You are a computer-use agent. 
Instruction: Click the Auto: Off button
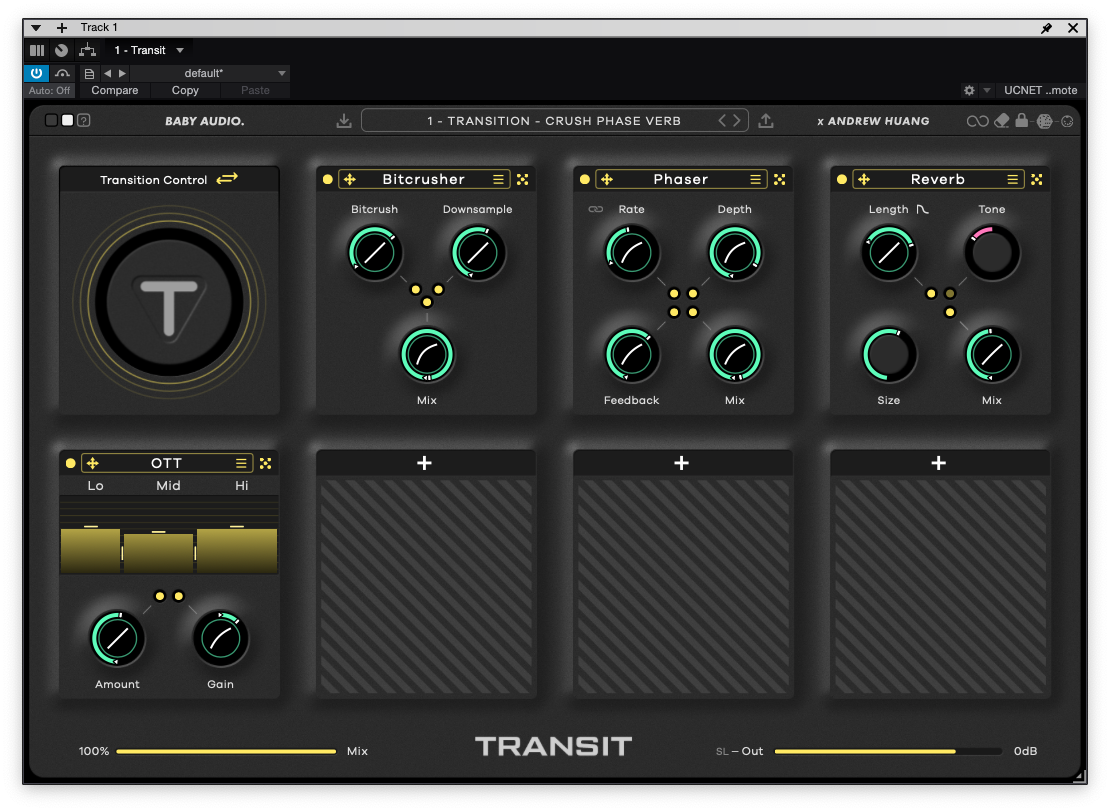(49, 91)
